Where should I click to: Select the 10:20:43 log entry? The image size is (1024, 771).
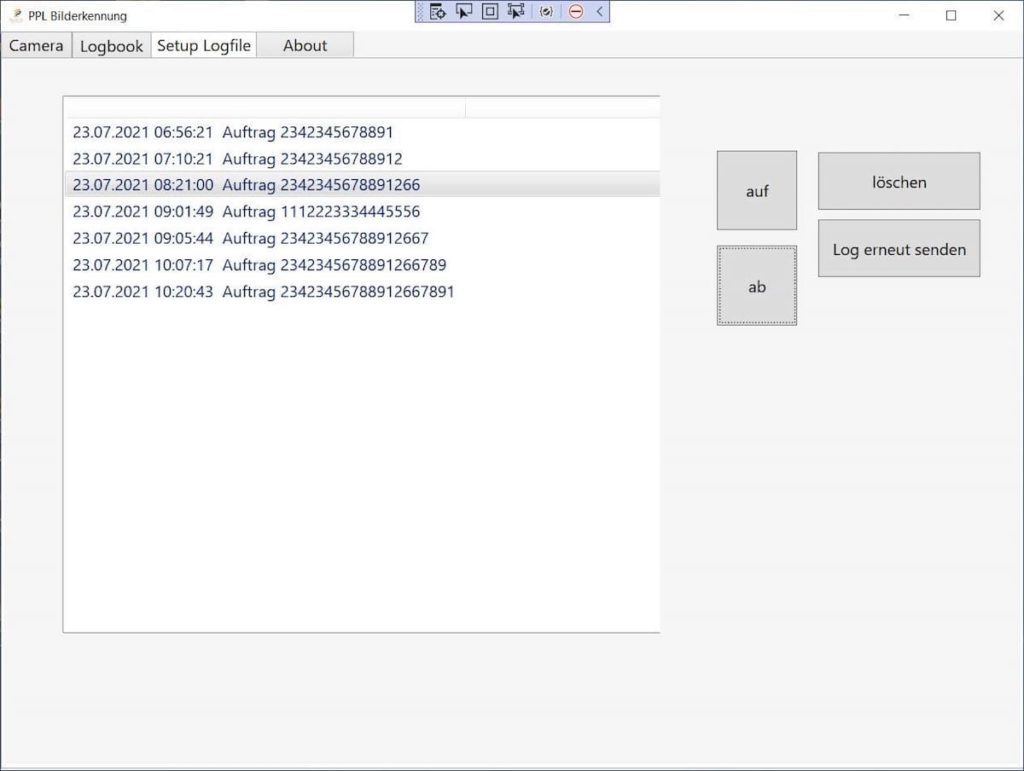click(x=263, y=292)
